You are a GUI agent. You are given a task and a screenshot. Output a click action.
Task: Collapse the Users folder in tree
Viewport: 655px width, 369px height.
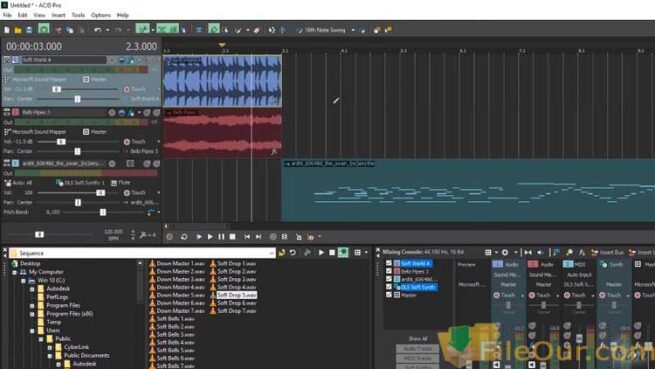(x=32, y=331)
